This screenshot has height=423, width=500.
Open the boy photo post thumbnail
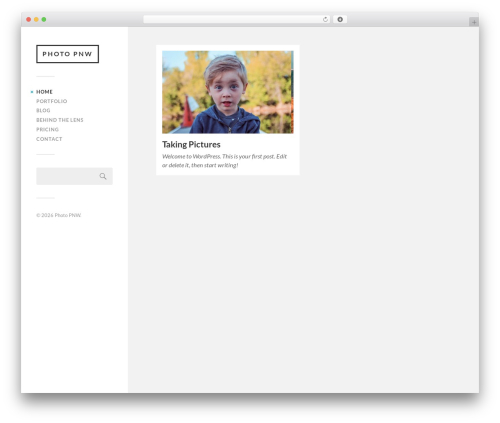pyautogui.click(x=228, y=92)
